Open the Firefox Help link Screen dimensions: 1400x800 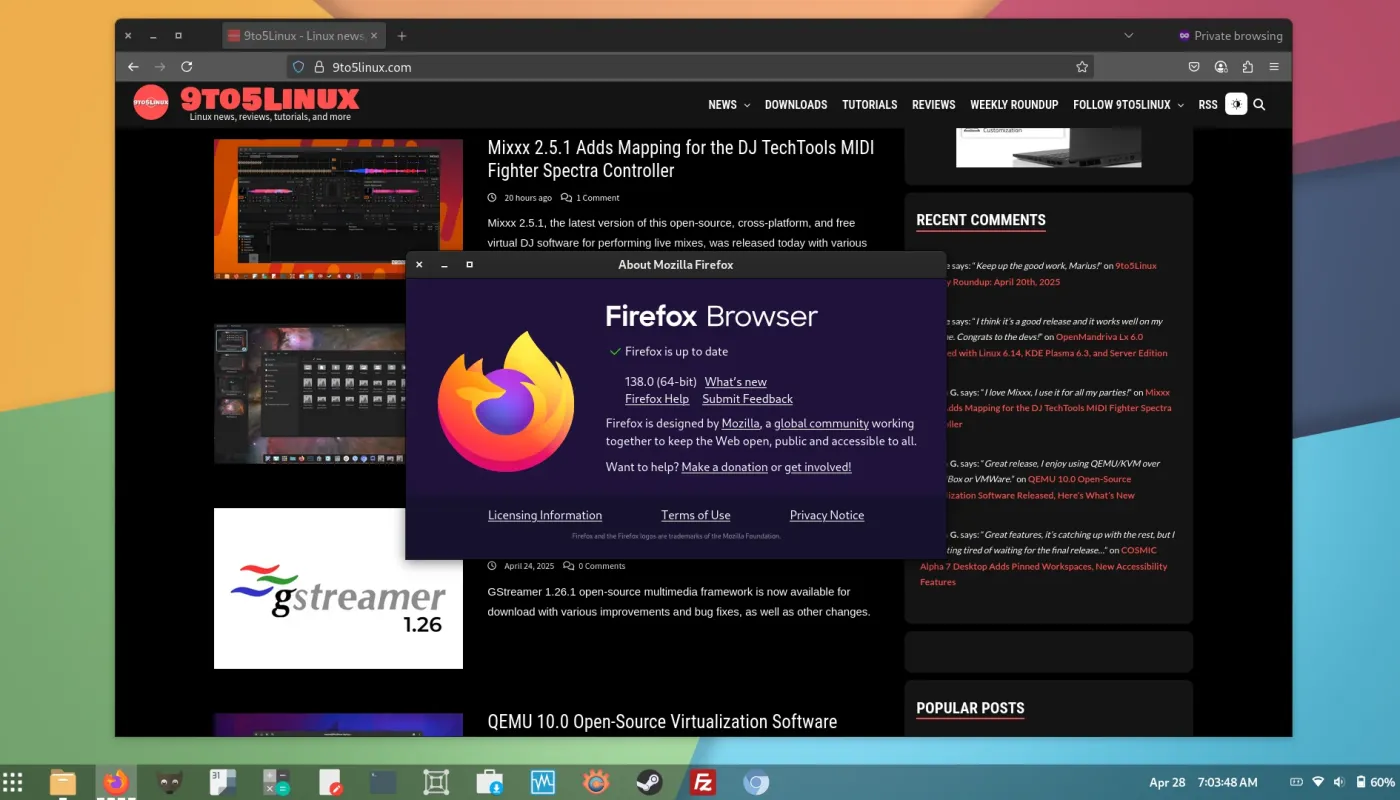[657, 399]
